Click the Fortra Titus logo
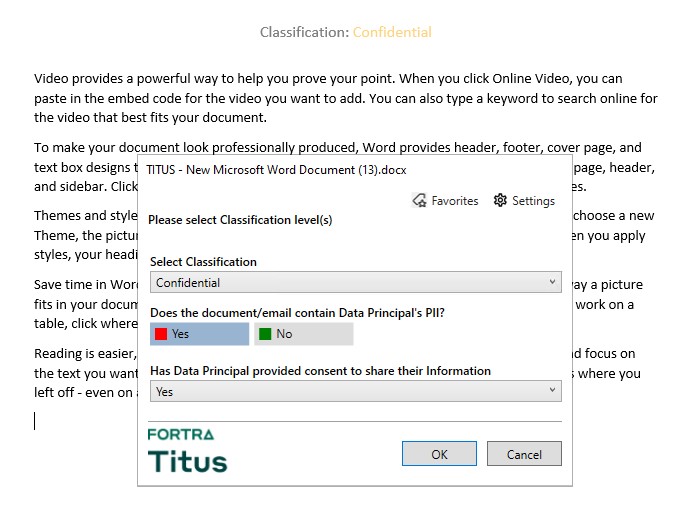Image resolution: width=680 pixels, height=516 pixels. point(188,450)
